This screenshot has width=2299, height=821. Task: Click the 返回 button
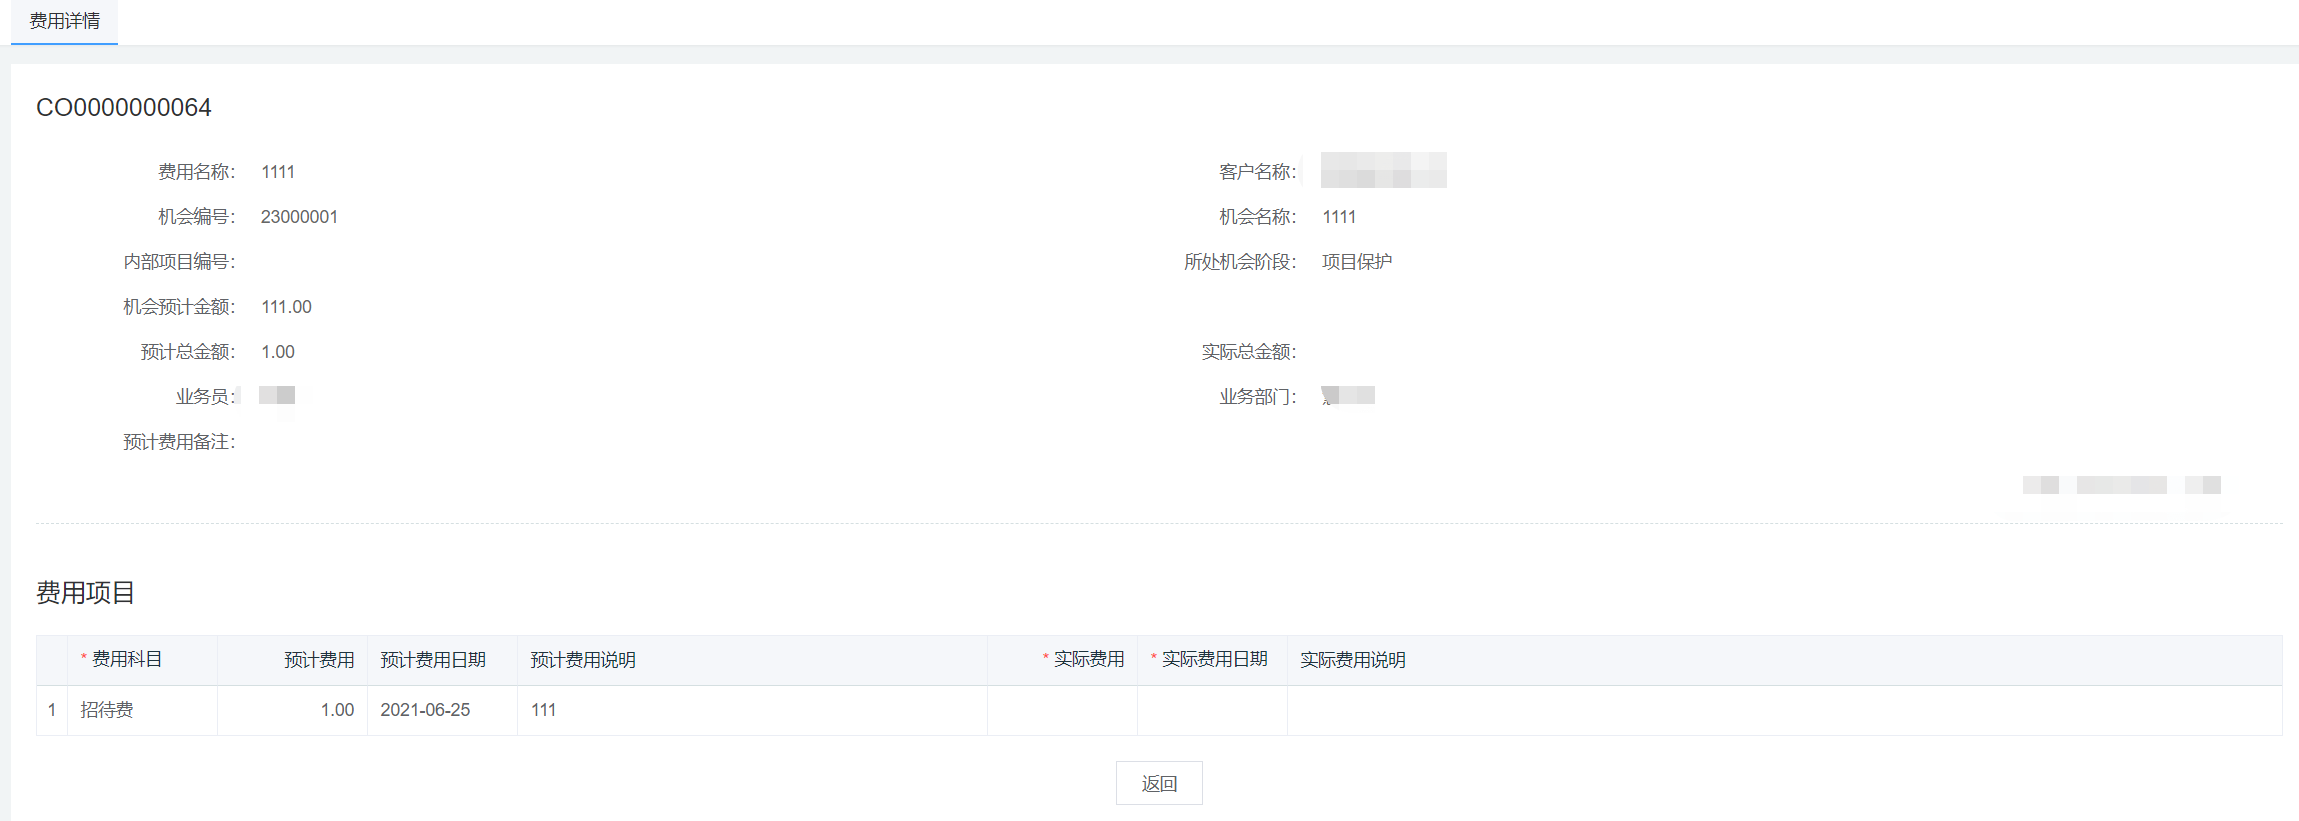[x=1158, y=783]
